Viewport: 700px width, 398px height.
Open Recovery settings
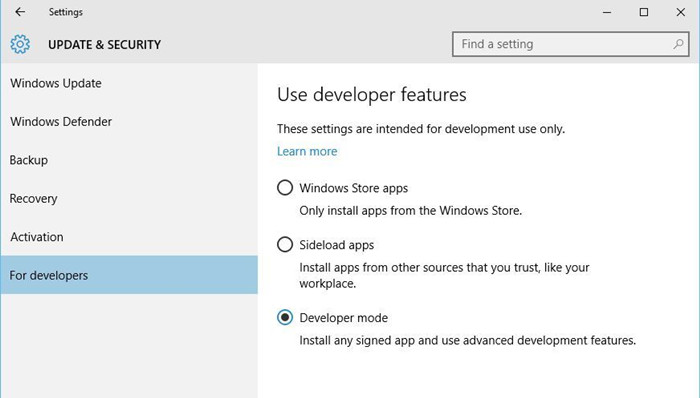(x=129, y=199)
